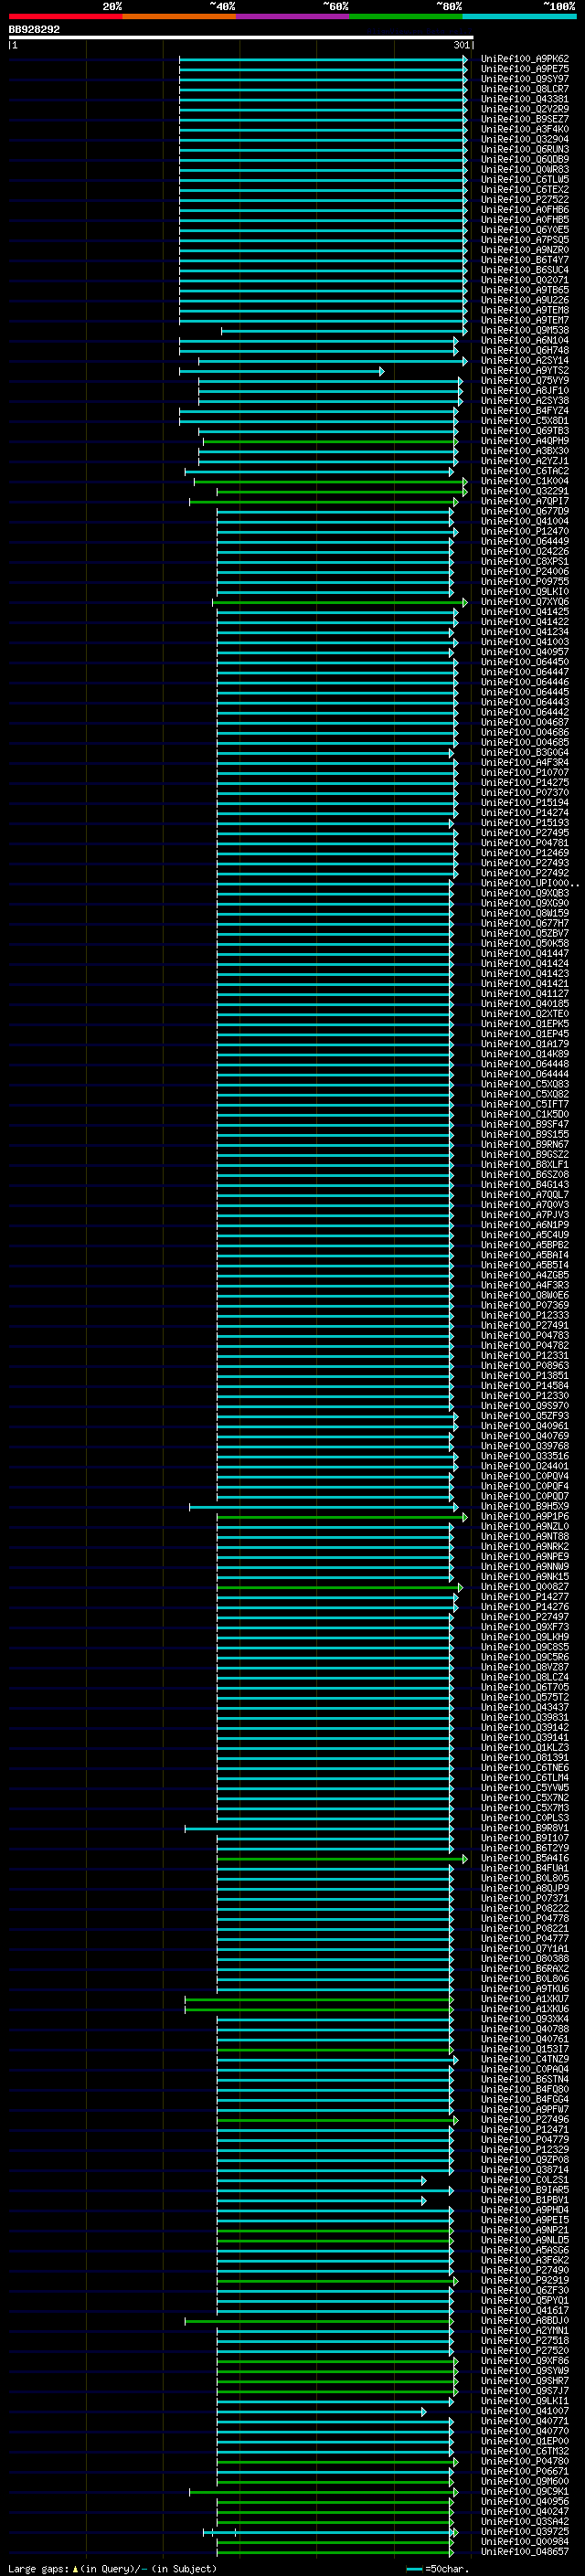Select hit label UniRef100_Q75VY9

(525, 380)
